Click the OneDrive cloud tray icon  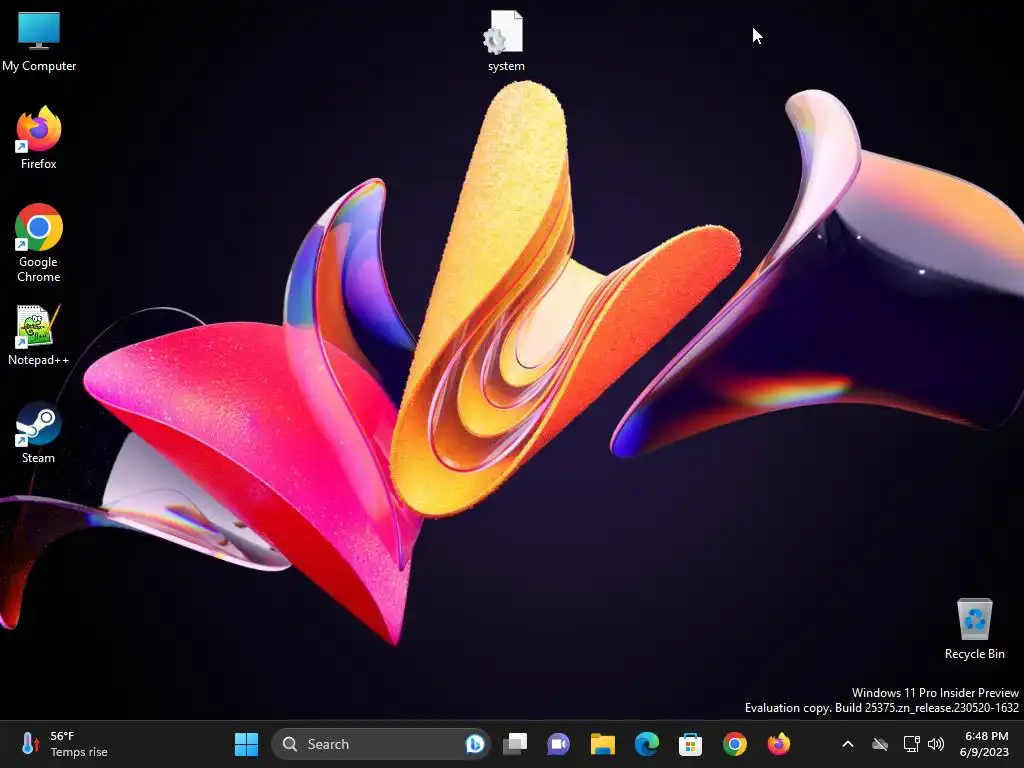[x=880, y=744]
